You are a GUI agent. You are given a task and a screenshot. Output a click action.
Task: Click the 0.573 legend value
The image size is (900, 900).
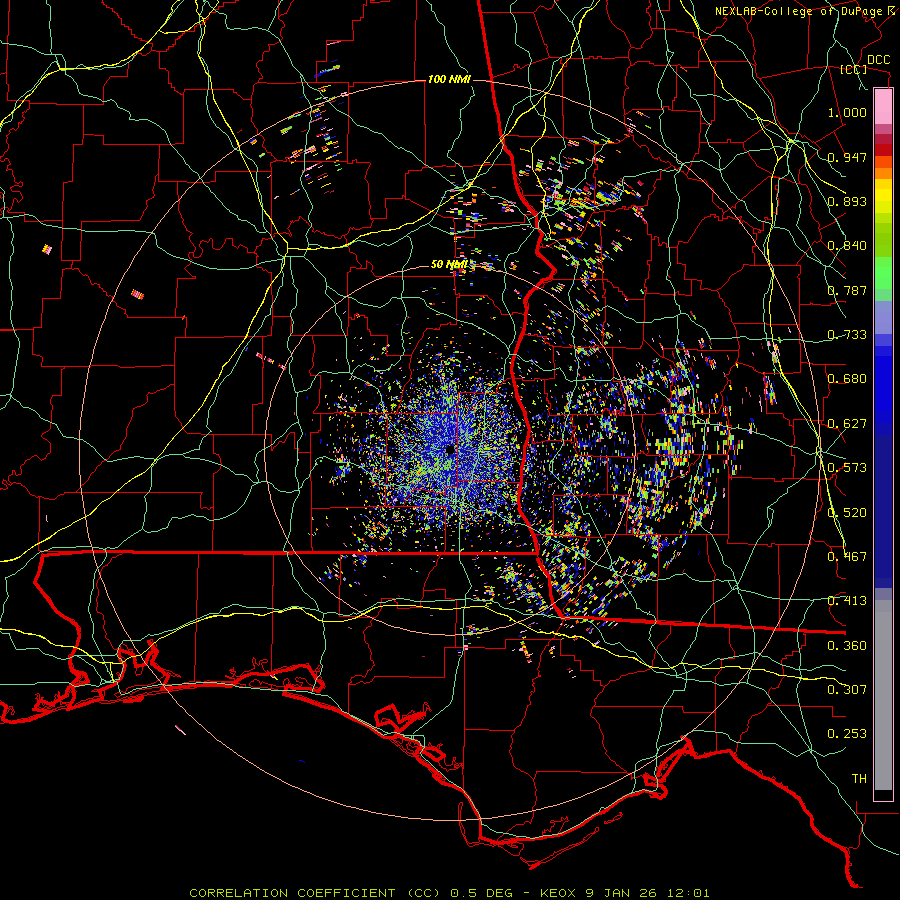click(847, 468)
